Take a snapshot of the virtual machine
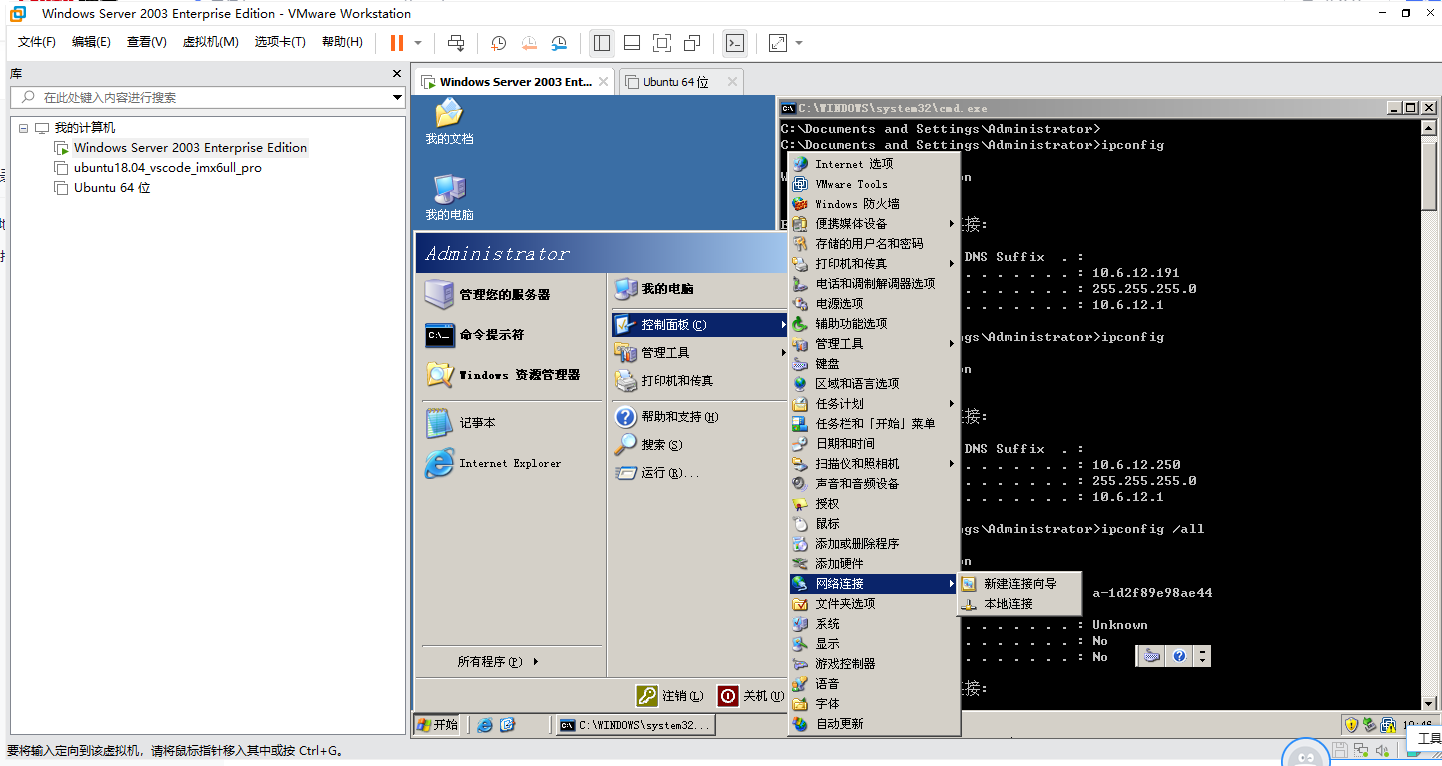The height and width of the screenshot is (766, 1442). 498,43
